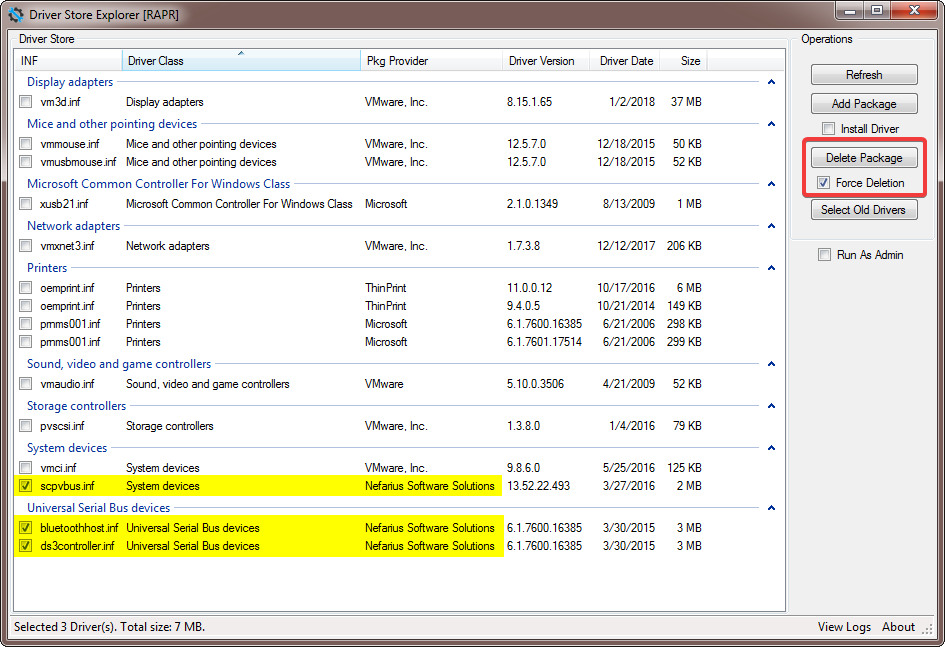Click Nefarius Software Solutions in scpvbus.inf row

click(x=430, y=486)
